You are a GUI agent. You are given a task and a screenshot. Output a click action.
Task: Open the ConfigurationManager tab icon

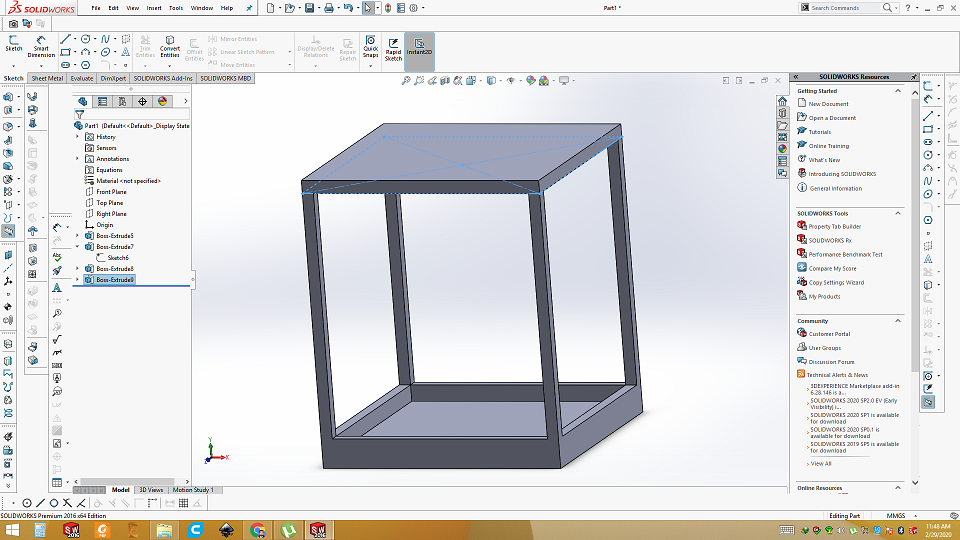coord(122,102)
